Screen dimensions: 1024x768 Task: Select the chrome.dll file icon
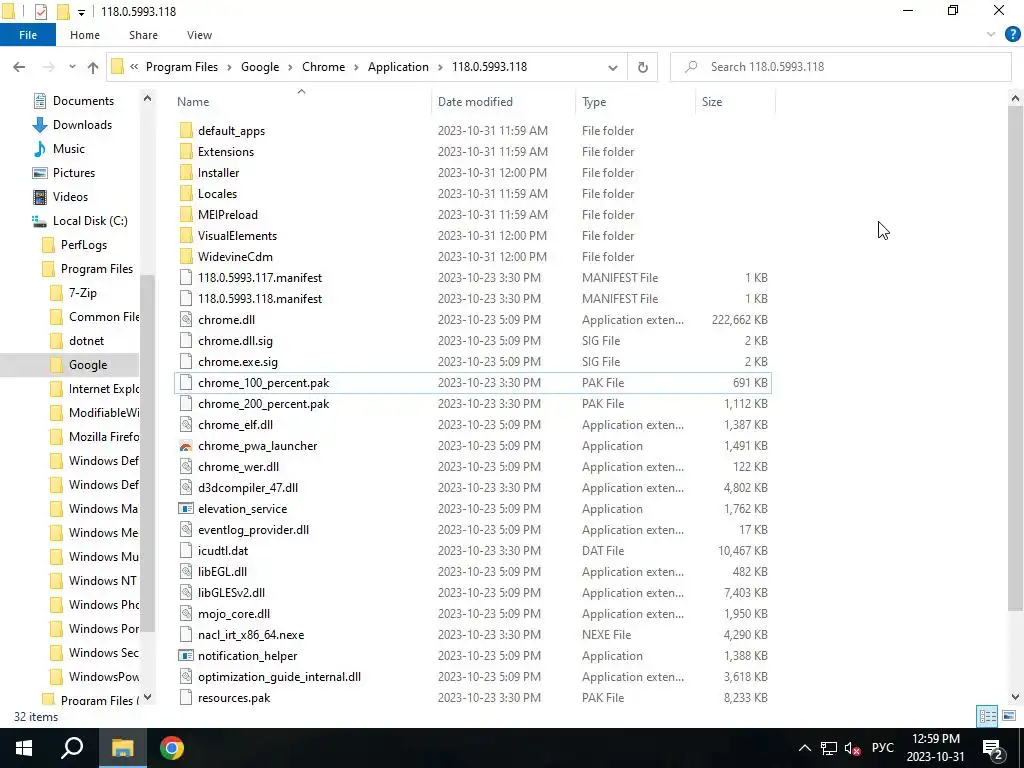(x=186, y=319)
